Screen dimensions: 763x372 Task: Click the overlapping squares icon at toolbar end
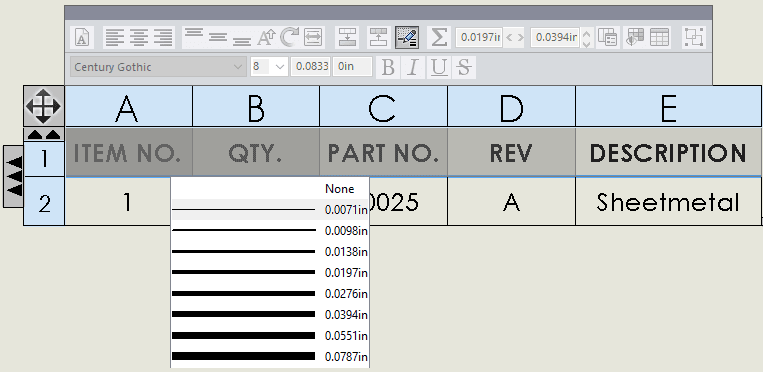(x=694, y=37)
